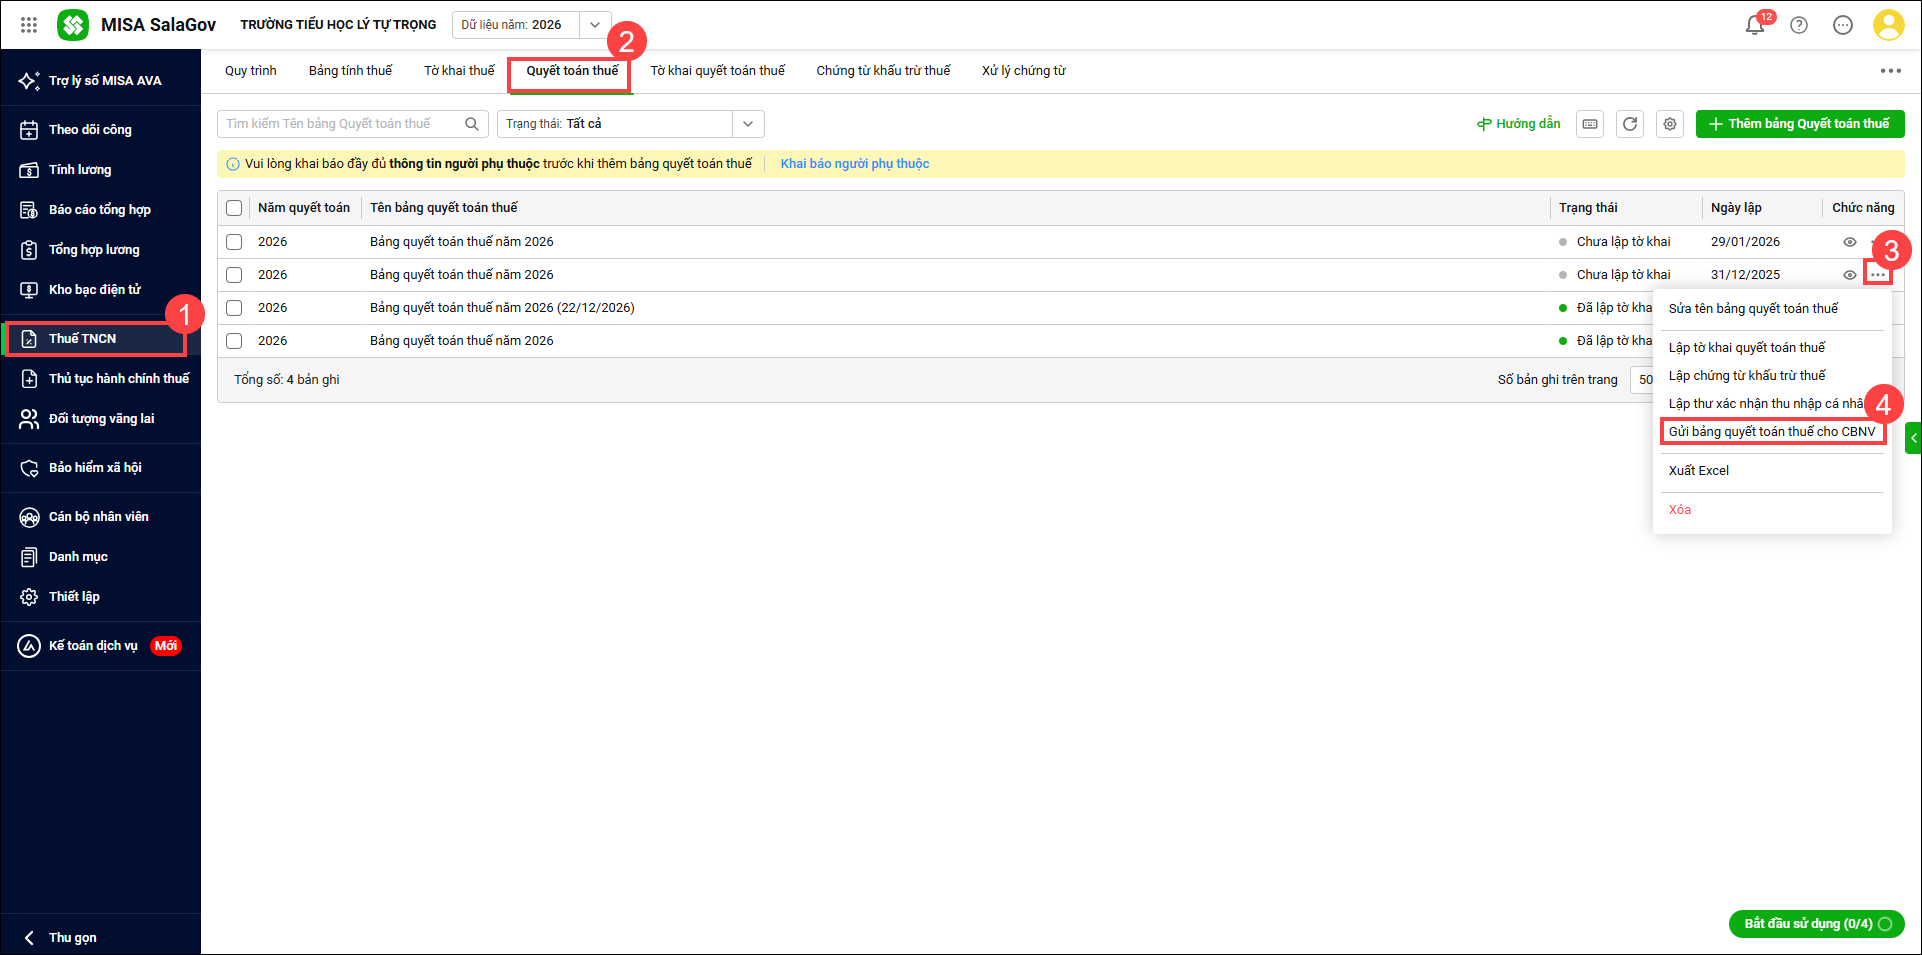Image resolution: width=1922 pixels, height=955 pixels.
Task: Click the refresh data icon
Action: point(1630,124)
